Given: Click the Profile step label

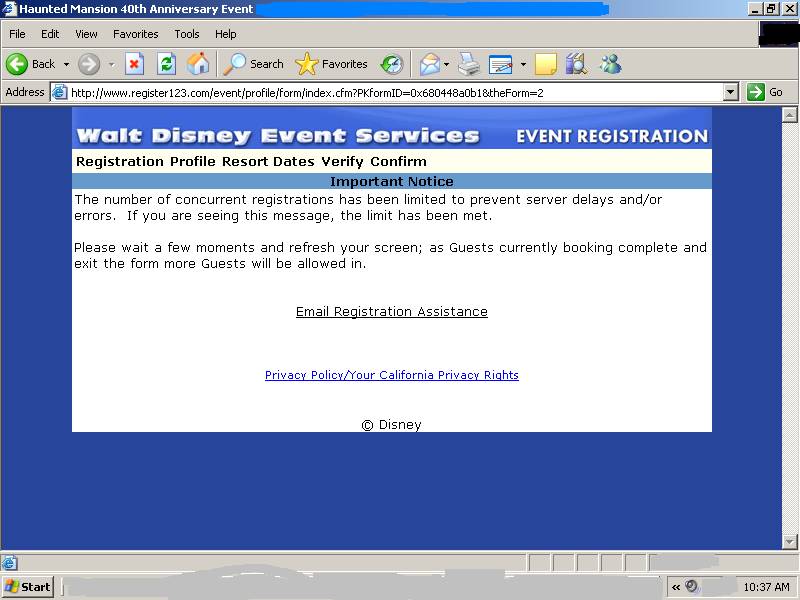Looking at the screenshot, I should pos(193,162).
